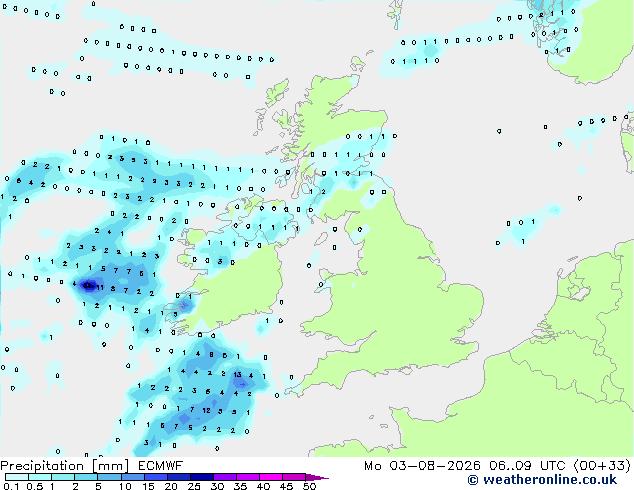Open the weatheronline.co.uk link
Viewport: 634px width, 490px height.
click(x=549, y=480)
